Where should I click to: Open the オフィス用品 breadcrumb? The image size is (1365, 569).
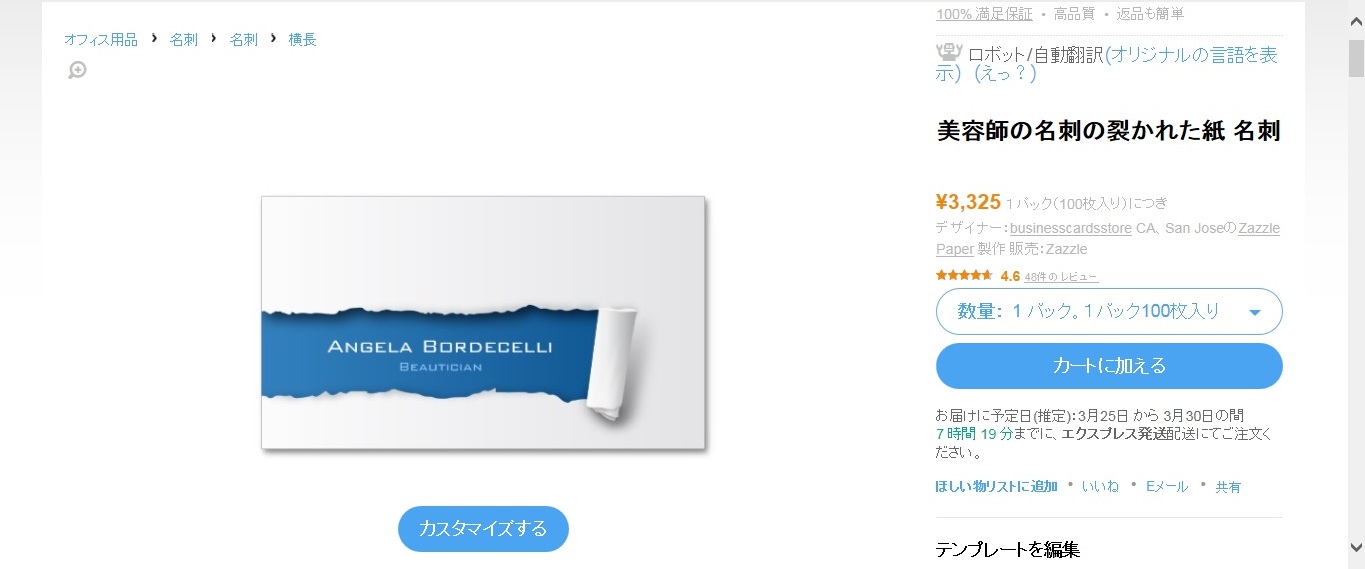[x=101, y=39]
